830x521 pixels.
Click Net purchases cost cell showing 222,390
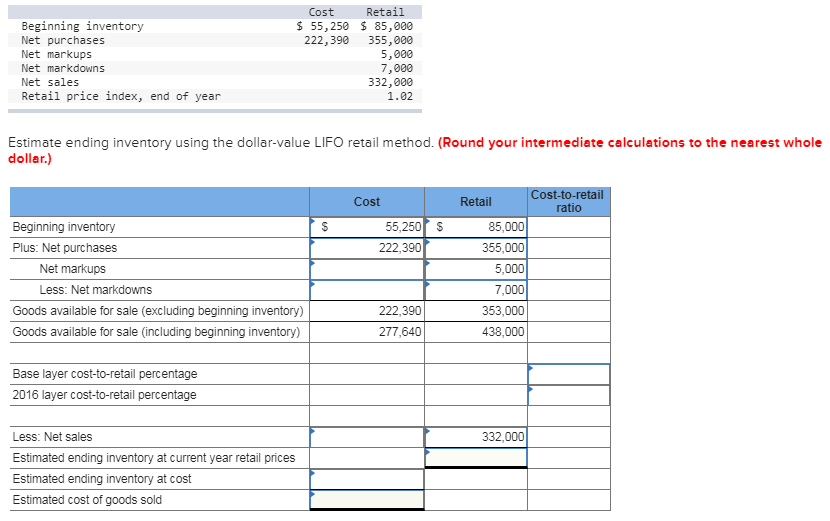tap(367, 248)
